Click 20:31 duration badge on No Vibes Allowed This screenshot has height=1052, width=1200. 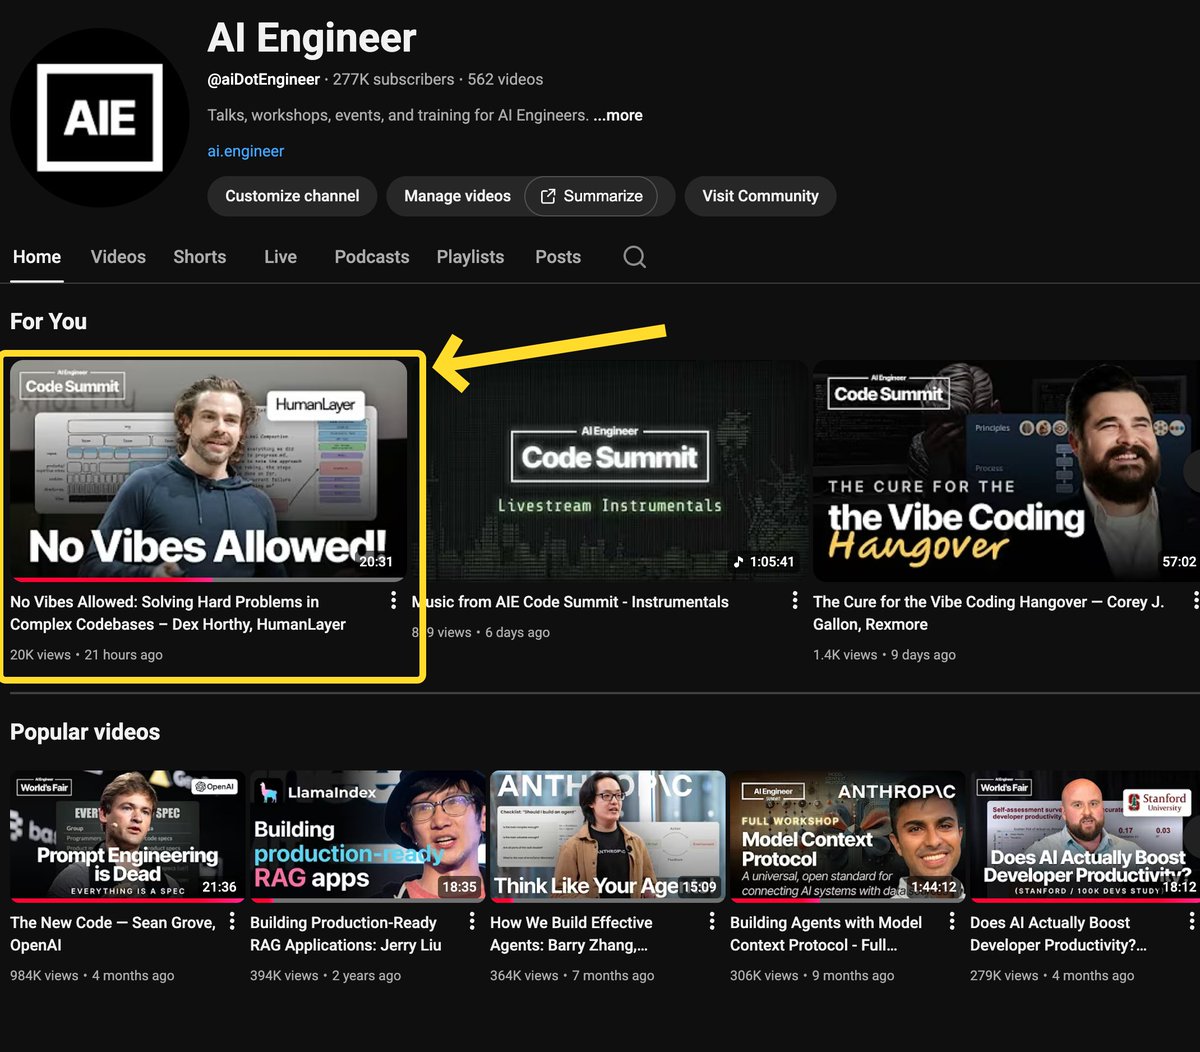(x=376, y=562)
